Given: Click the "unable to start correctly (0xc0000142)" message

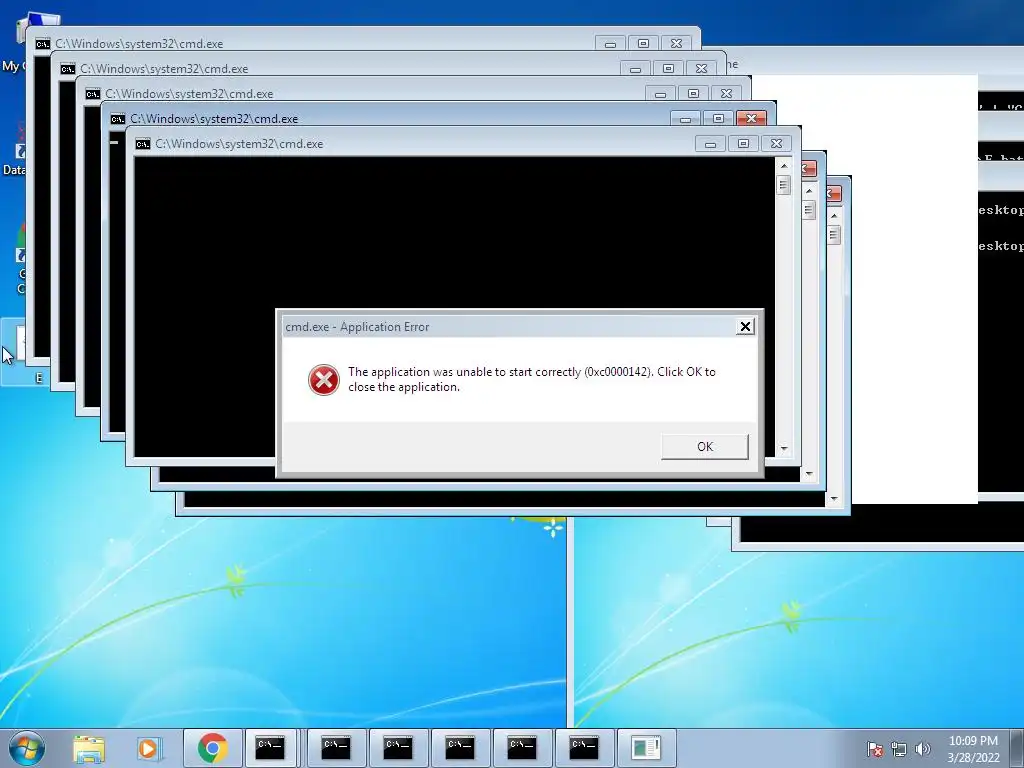Looking at the screenshot, I should pyautogui.click(x=532, y=379).
